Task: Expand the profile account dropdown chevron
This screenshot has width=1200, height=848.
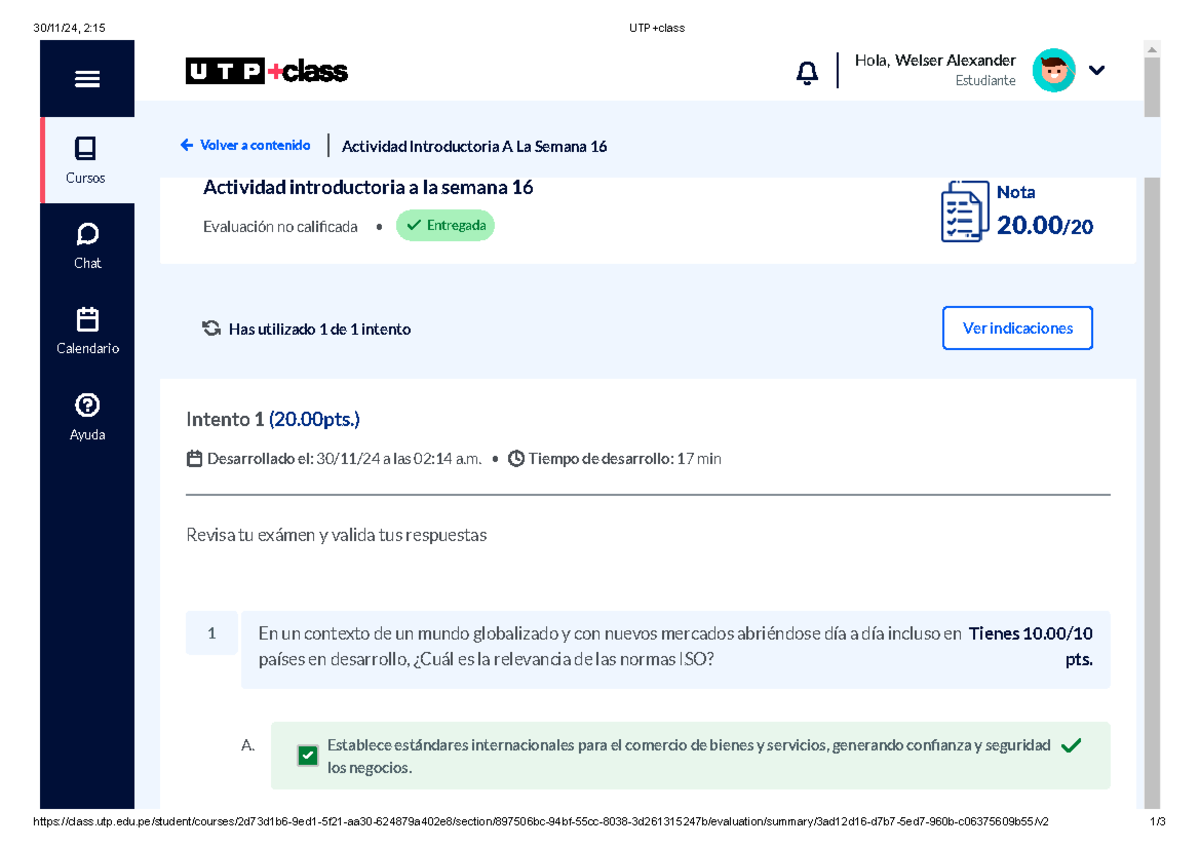Action: pos(1097,70)
